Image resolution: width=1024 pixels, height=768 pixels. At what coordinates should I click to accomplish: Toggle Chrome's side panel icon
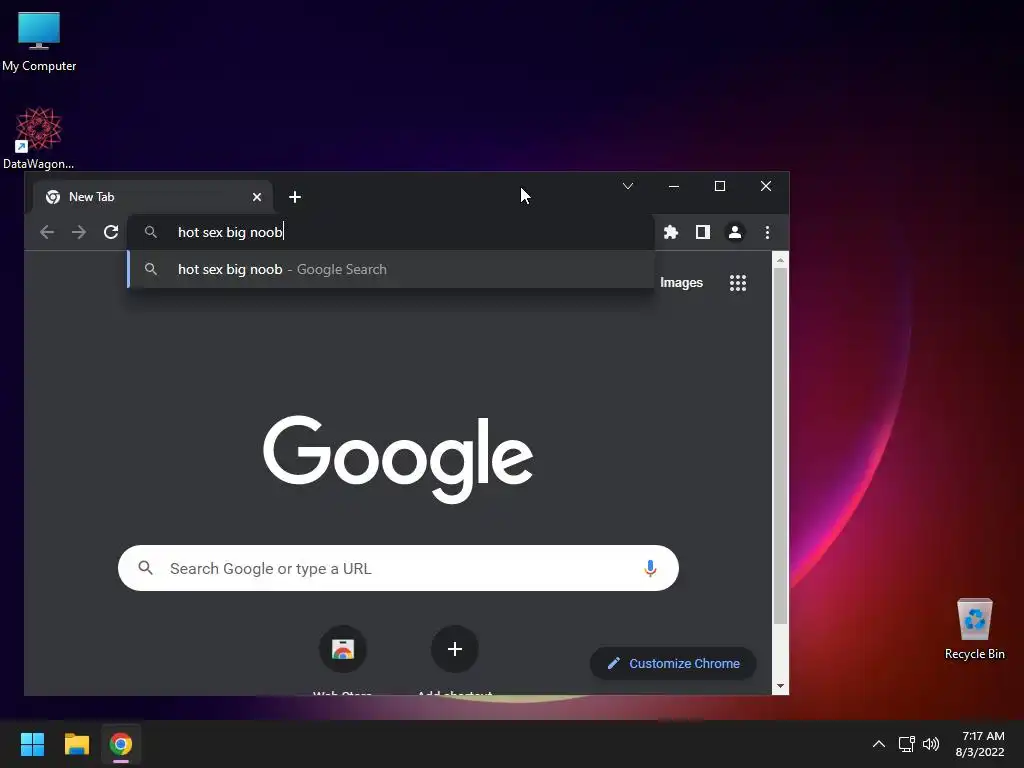click(x=703, y=232)
